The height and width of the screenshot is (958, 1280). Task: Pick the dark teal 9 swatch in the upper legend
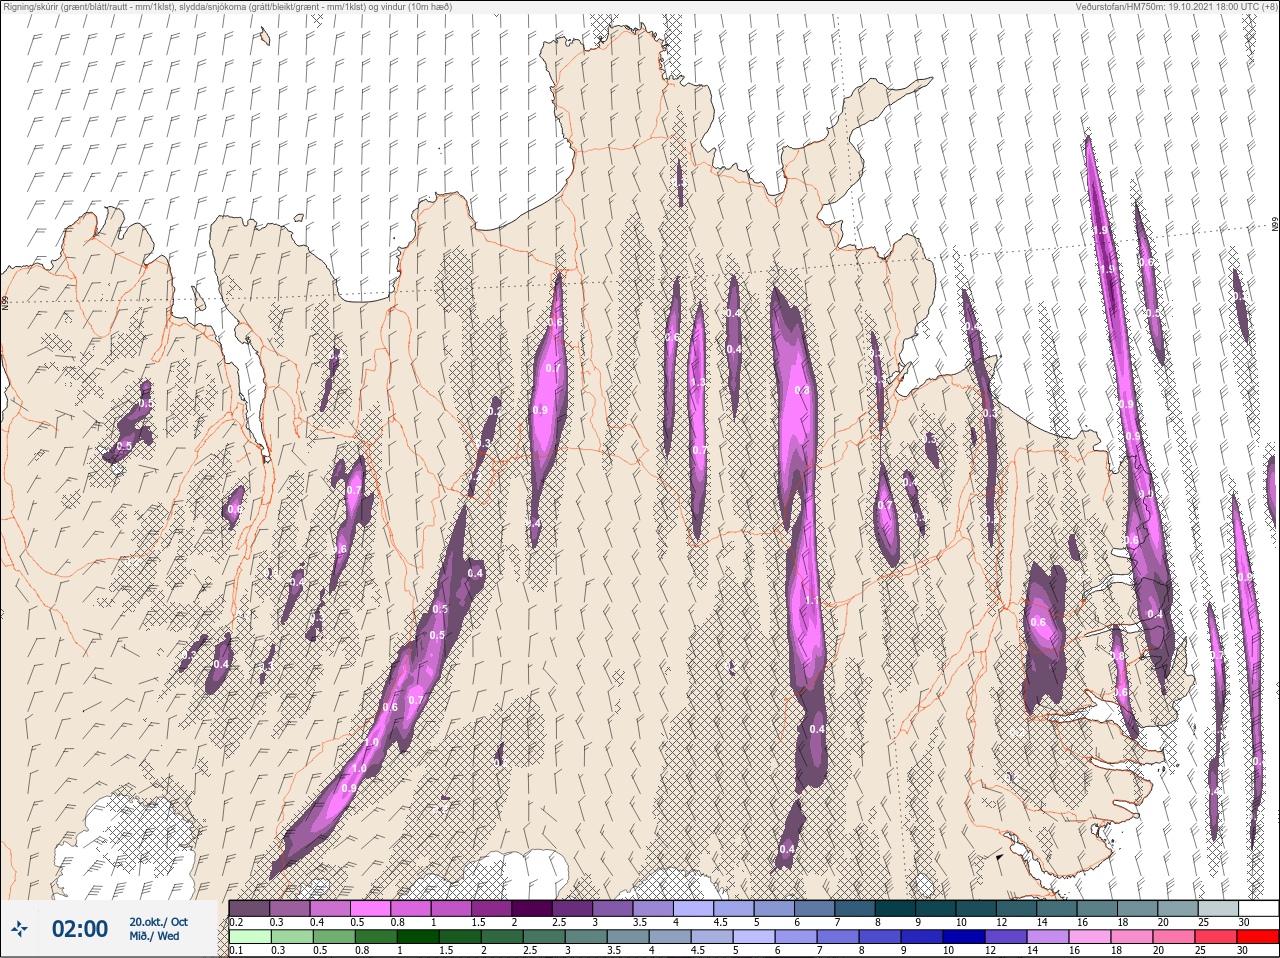coord(936,908)
